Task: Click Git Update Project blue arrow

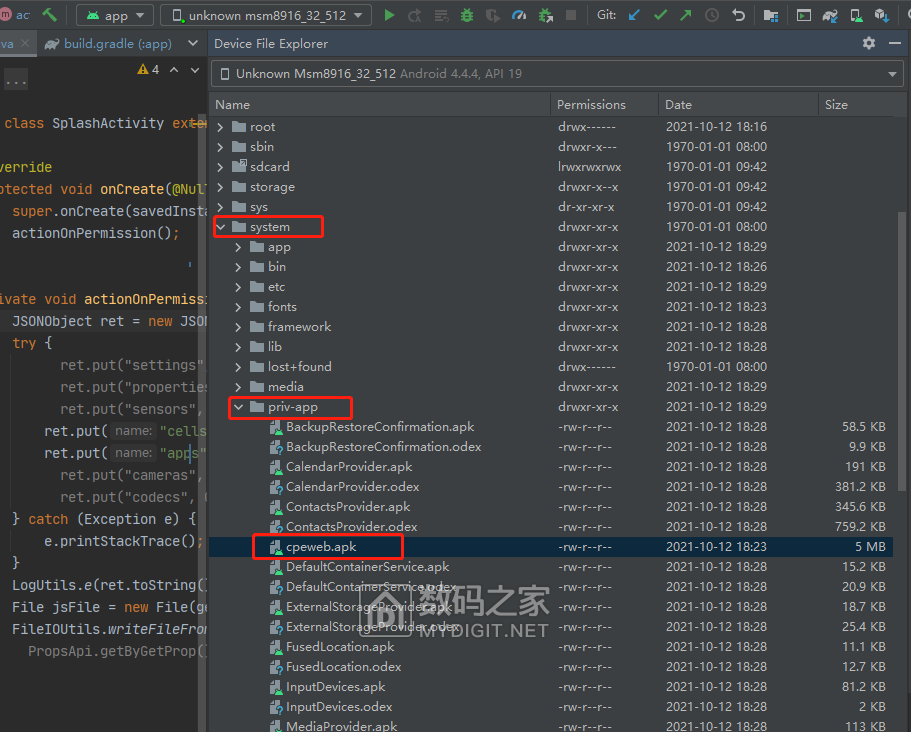Action: (634, 15)
